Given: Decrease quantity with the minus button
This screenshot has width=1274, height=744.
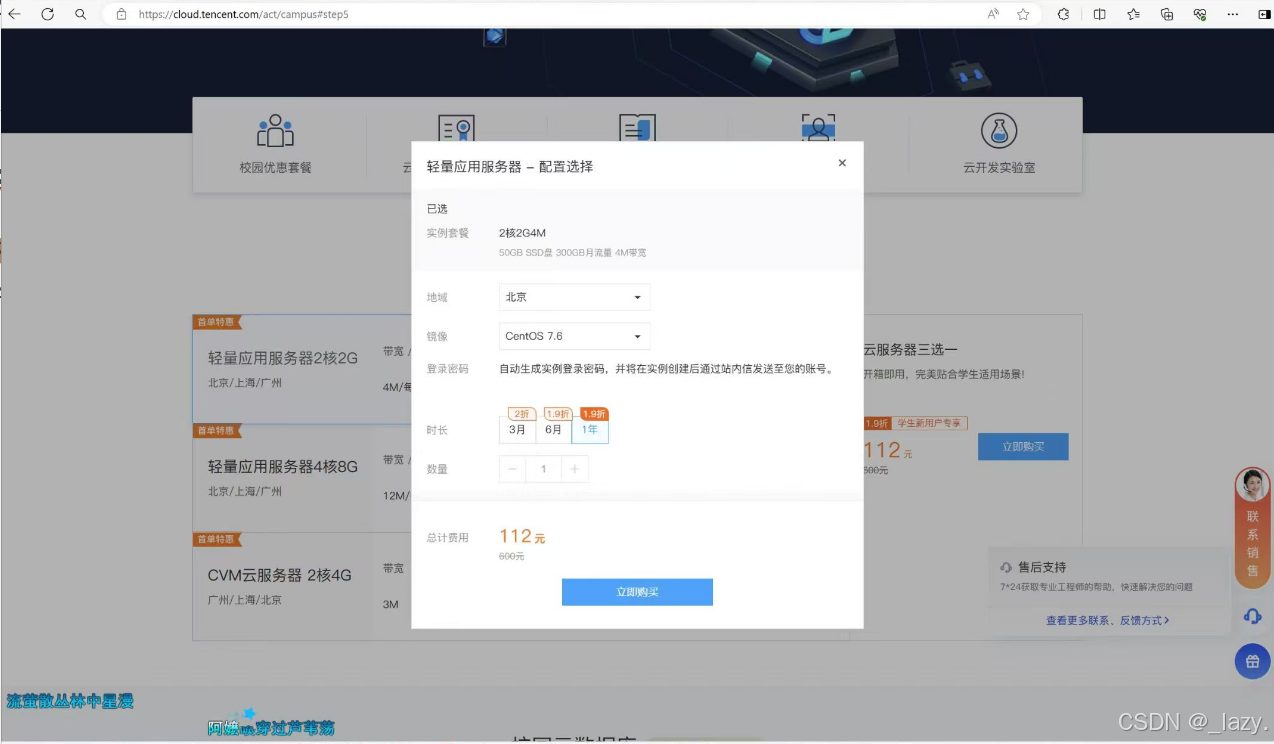Looking at the screenshot, I should (x=513, y=469).
